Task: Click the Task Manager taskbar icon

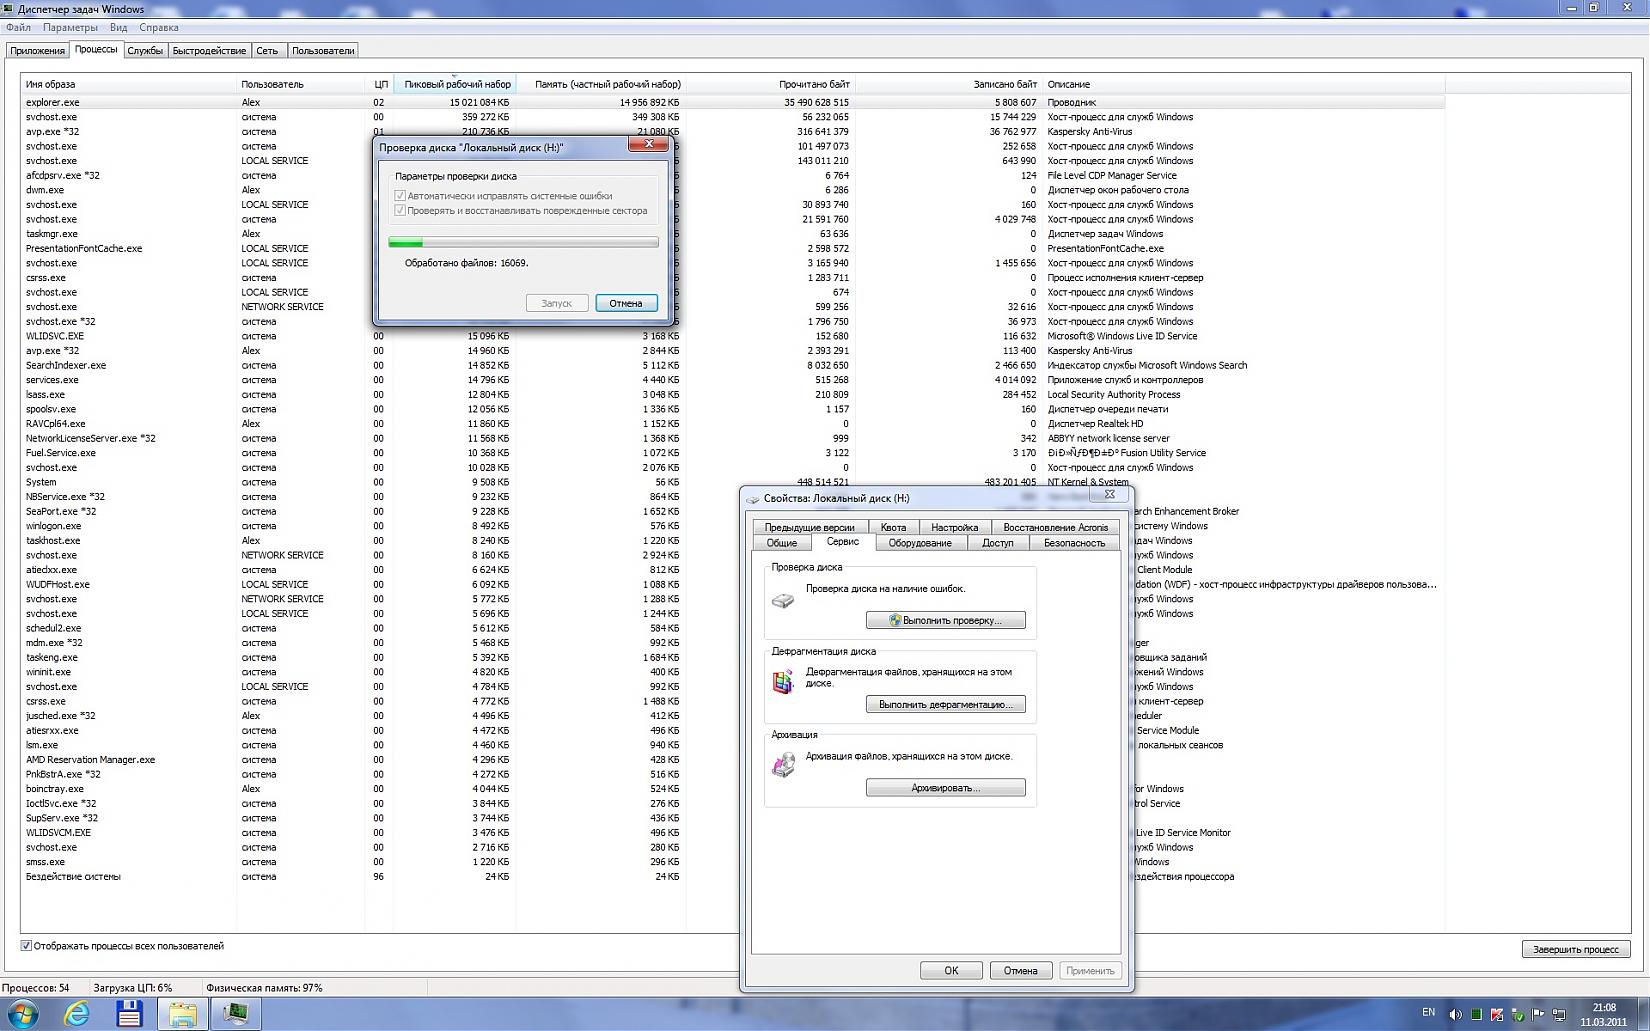Action: click(x=236, y=1013)
